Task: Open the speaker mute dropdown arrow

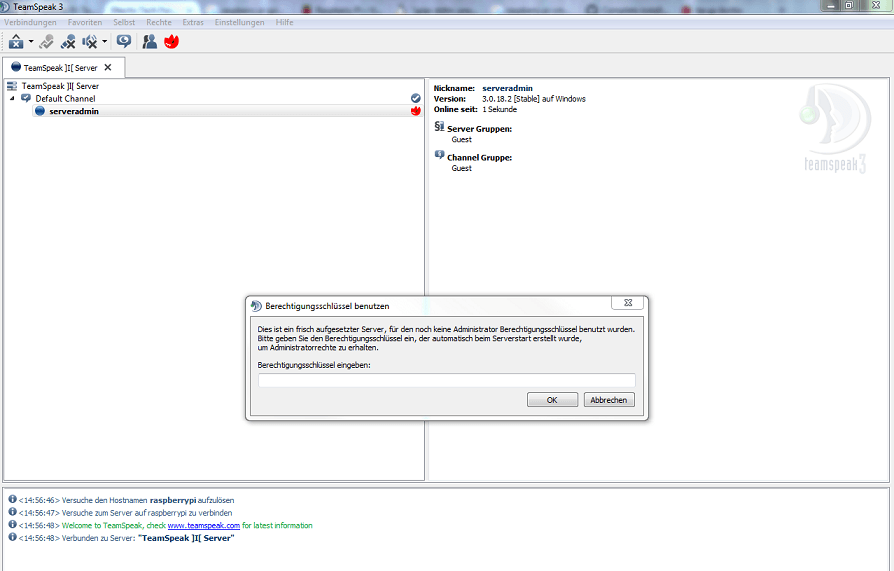Action: pos(104,42)
